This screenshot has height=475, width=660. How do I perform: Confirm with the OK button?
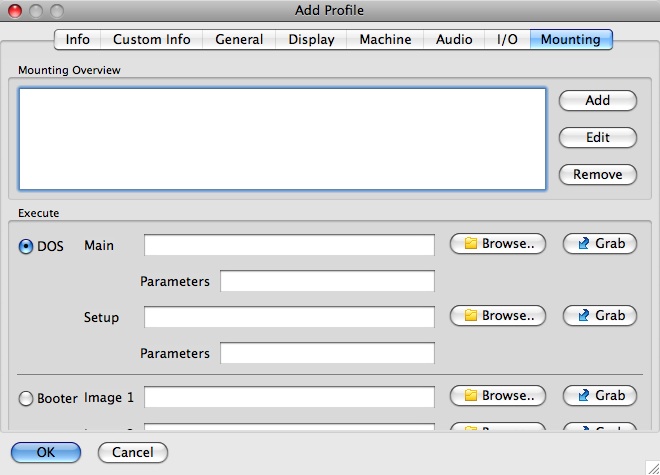coord(46,453)
